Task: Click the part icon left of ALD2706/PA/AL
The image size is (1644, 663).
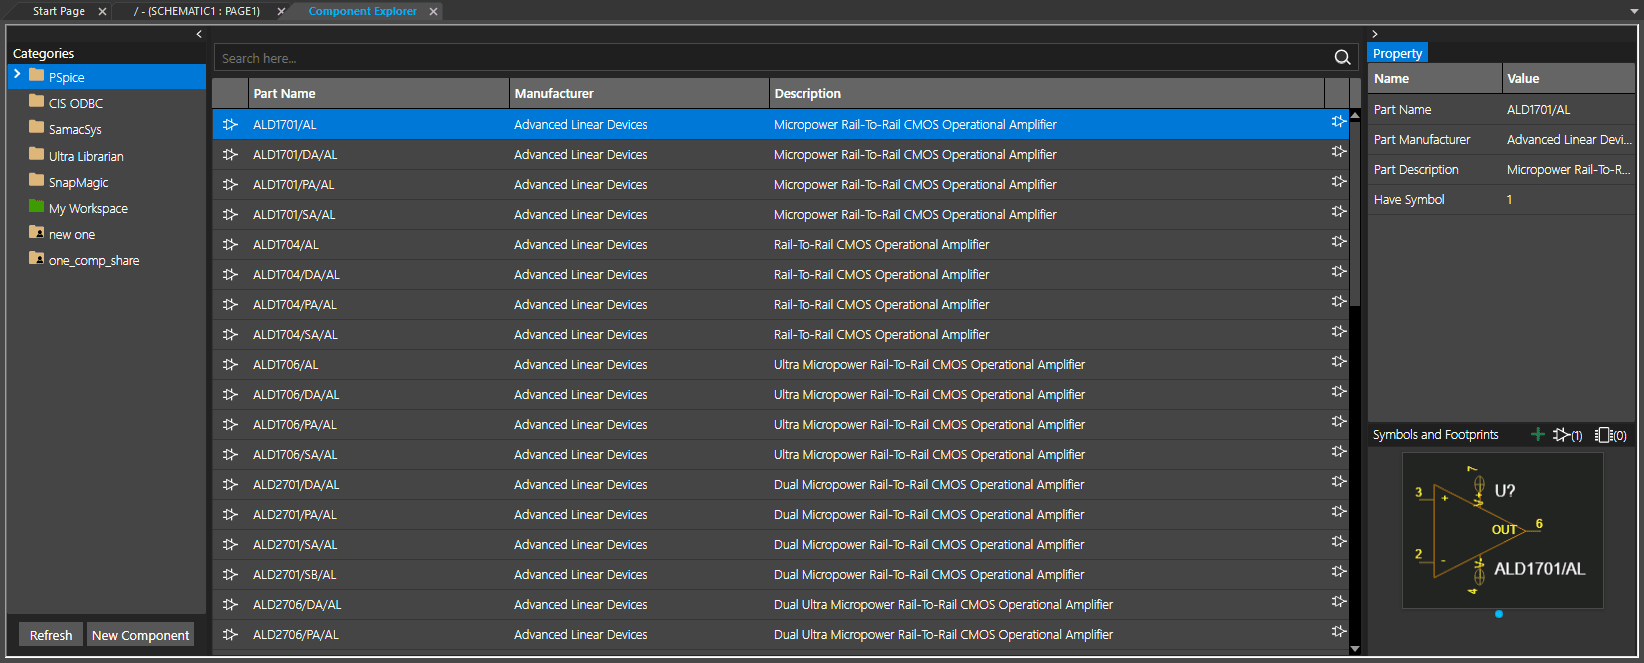Action: pos(230,635)
